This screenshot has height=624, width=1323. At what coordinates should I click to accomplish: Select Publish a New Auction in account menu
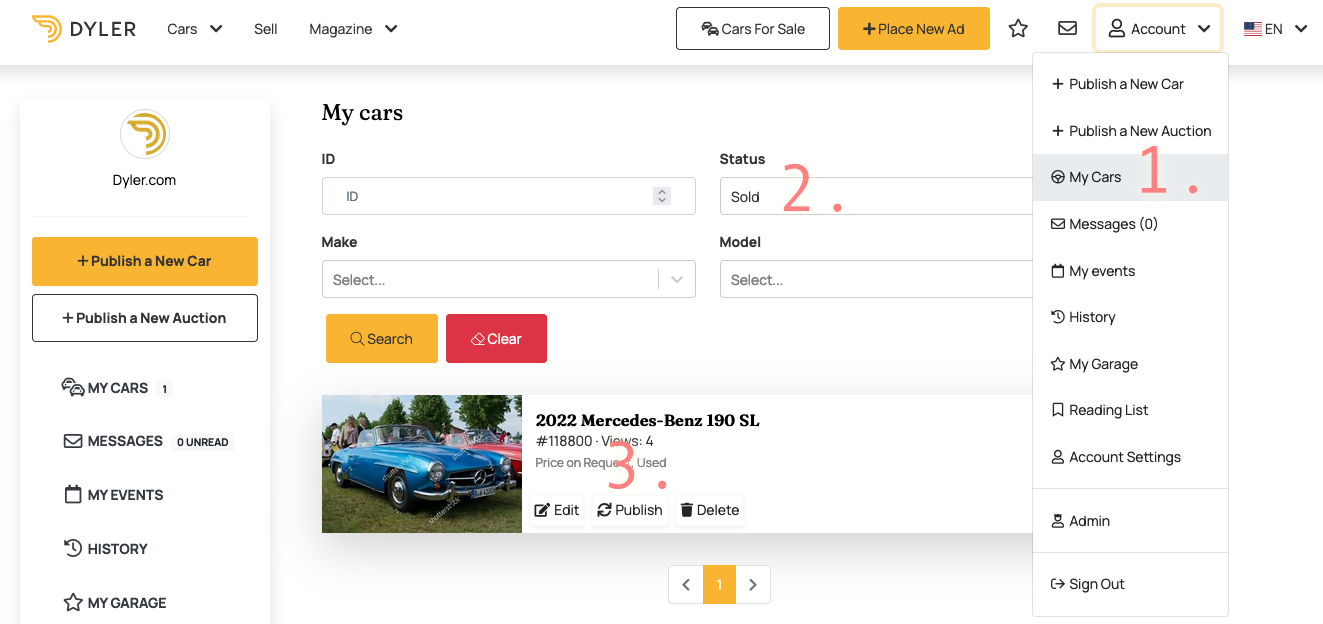click(x=1130, y=131)
